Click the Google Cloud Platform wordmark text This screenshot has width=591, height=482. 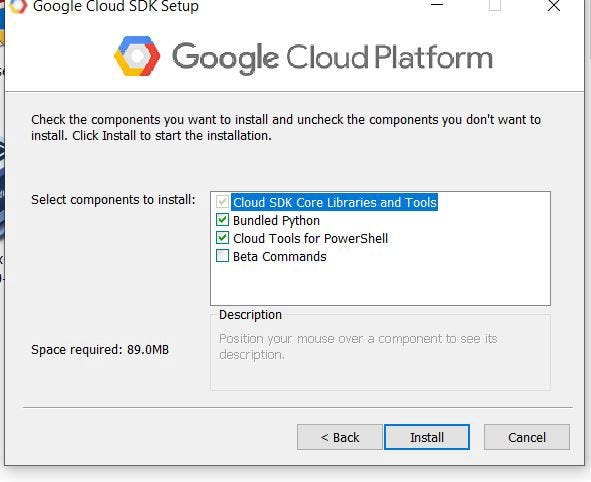click(x=332, y=57)
